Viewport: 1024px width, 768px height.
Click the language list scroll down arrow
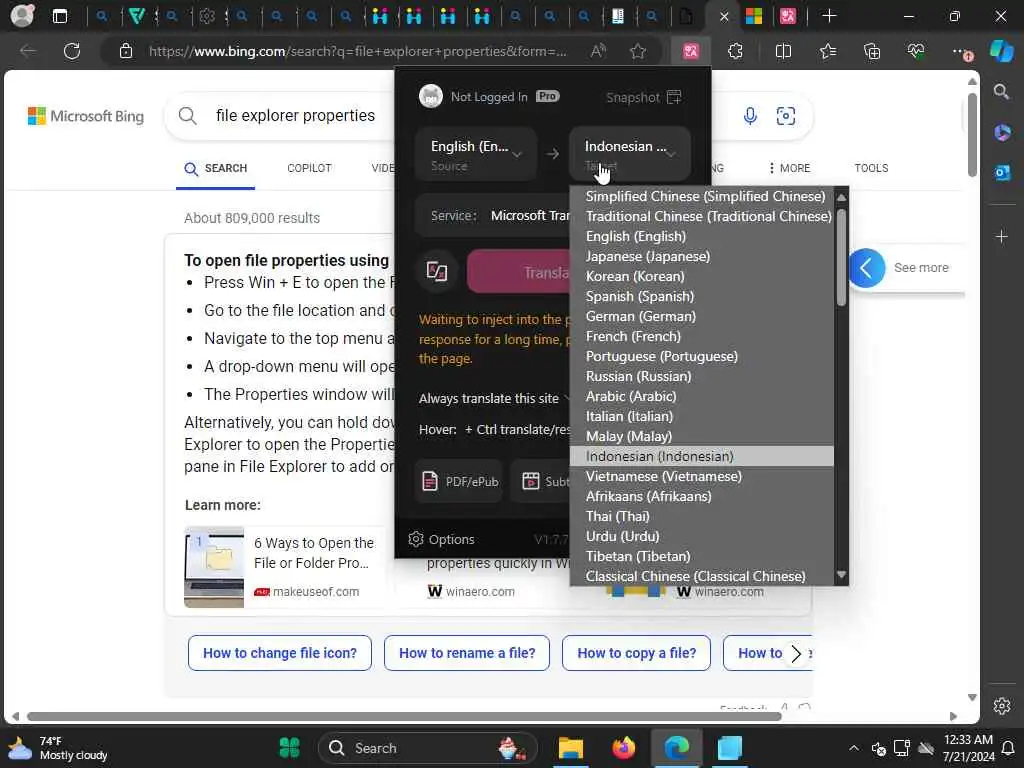841,575
